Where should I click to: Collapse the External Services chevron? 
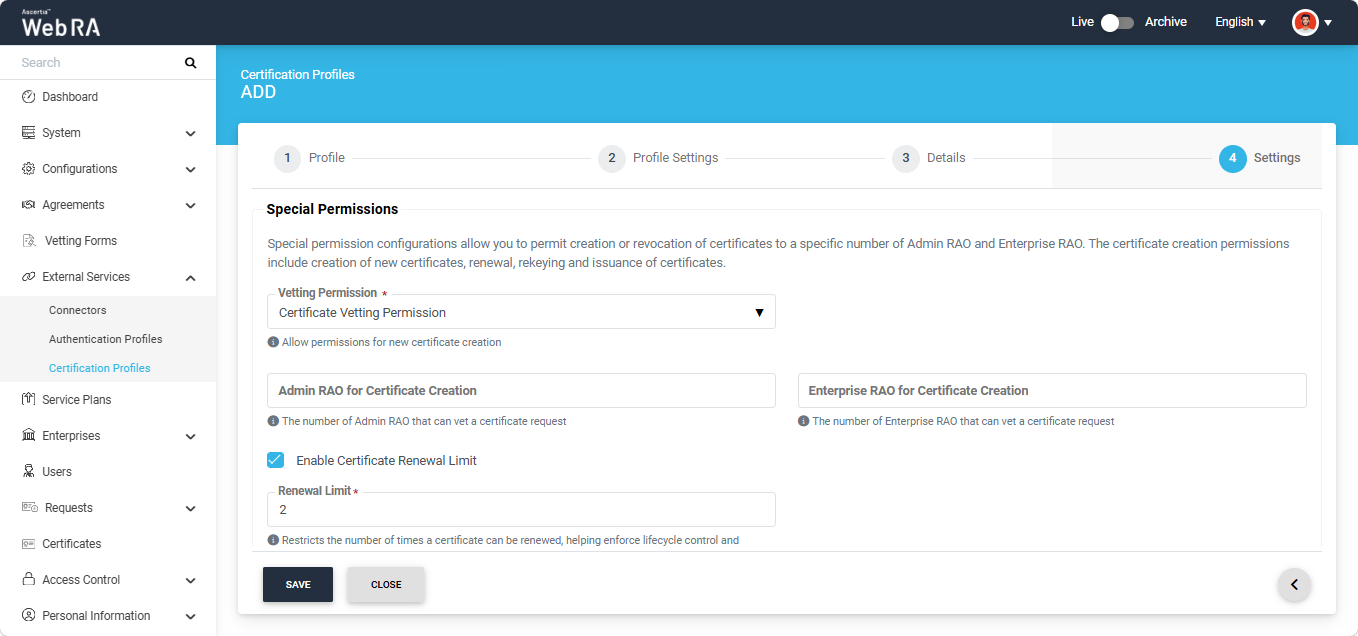pyautogui.click(x=191, y=277)
